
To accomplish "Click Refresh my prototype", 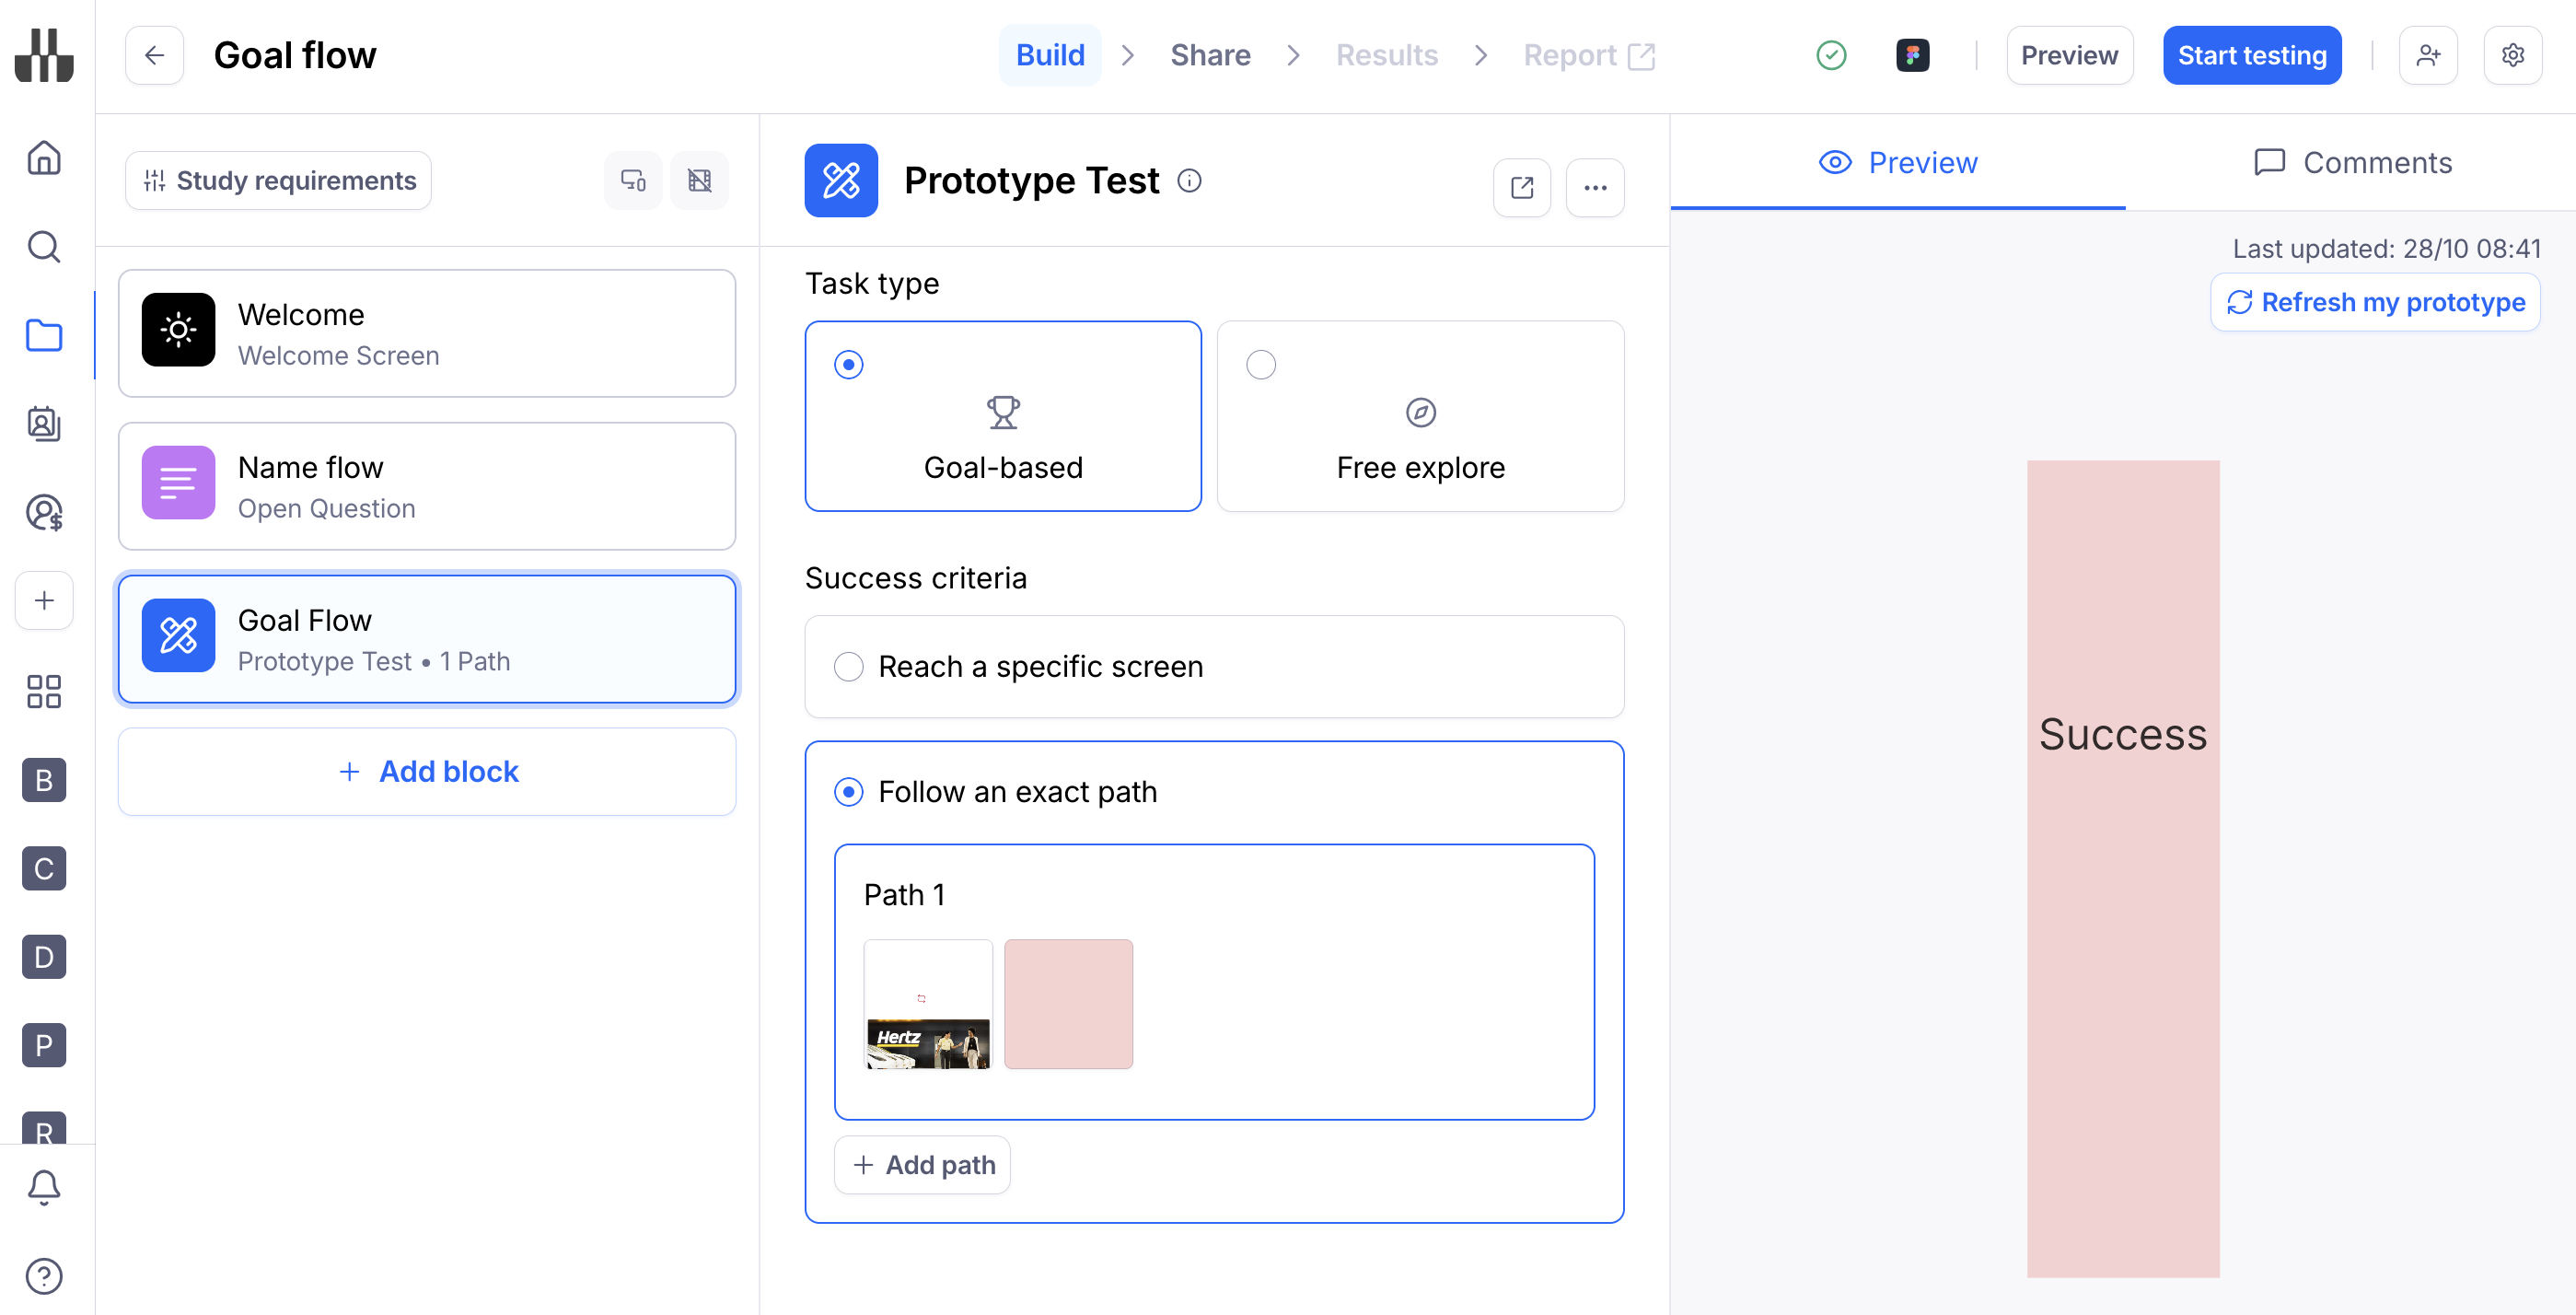I will (2375, 302).
